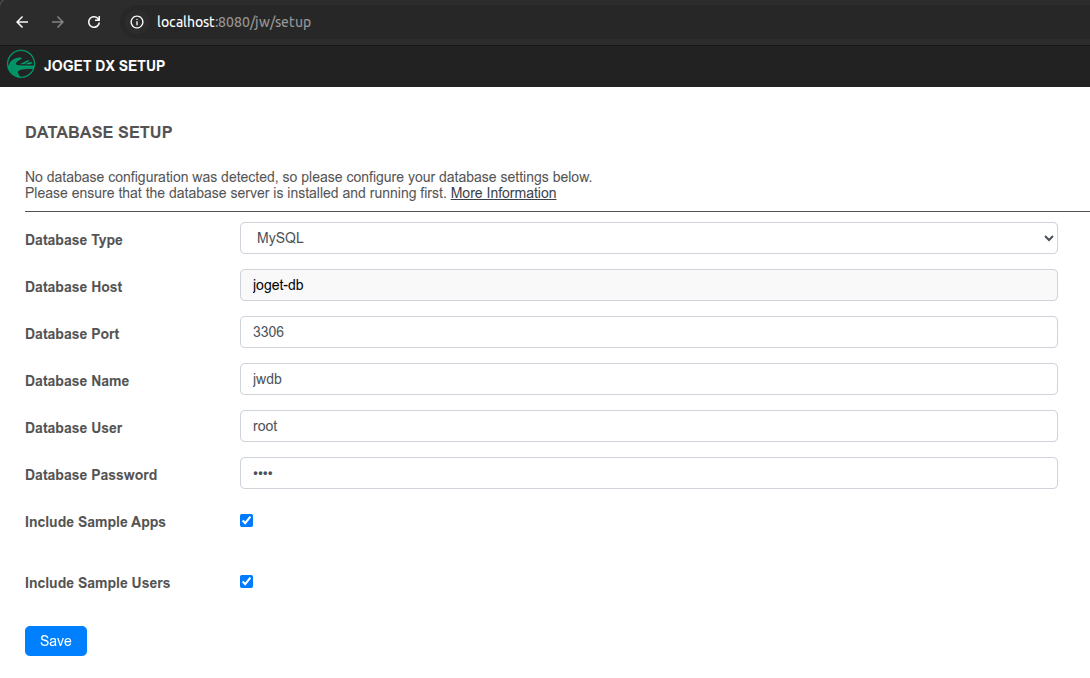Focus the Database Host field with joget-db

pos(649,285)
